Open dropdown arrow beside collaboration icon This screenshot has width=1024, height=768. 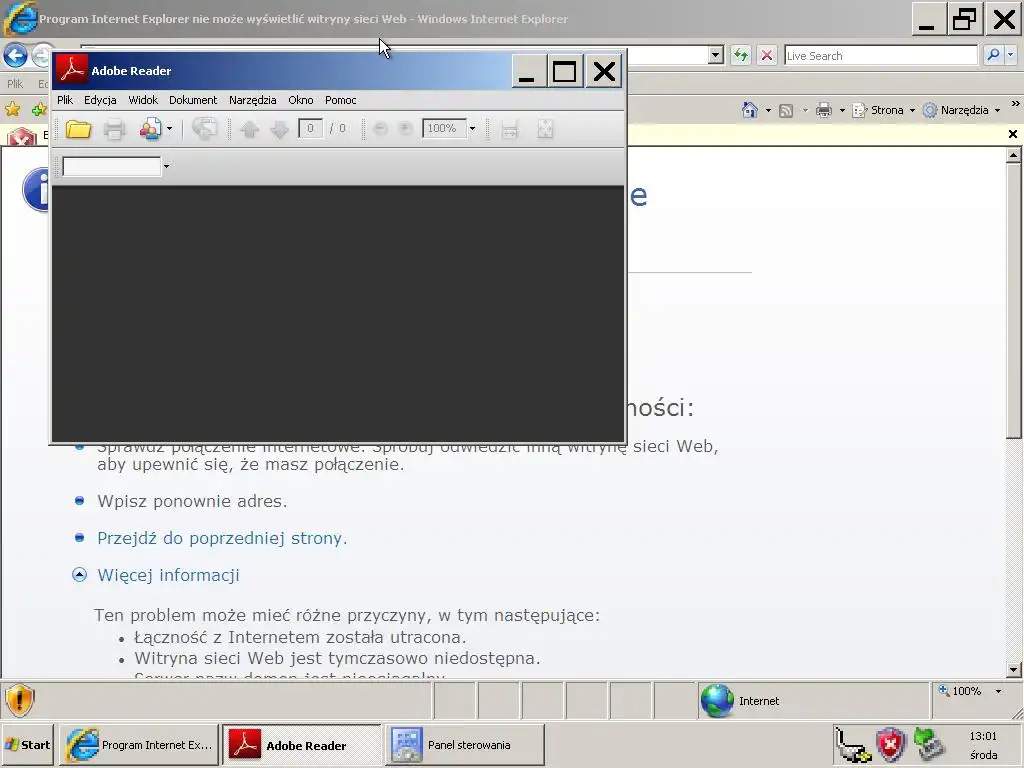pos(169,129)
